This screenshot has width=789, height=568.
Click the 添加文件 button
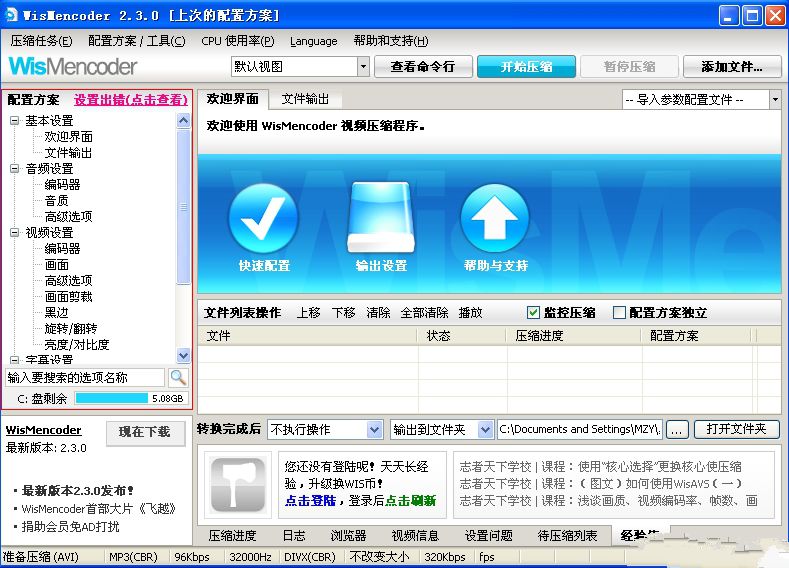732,66
